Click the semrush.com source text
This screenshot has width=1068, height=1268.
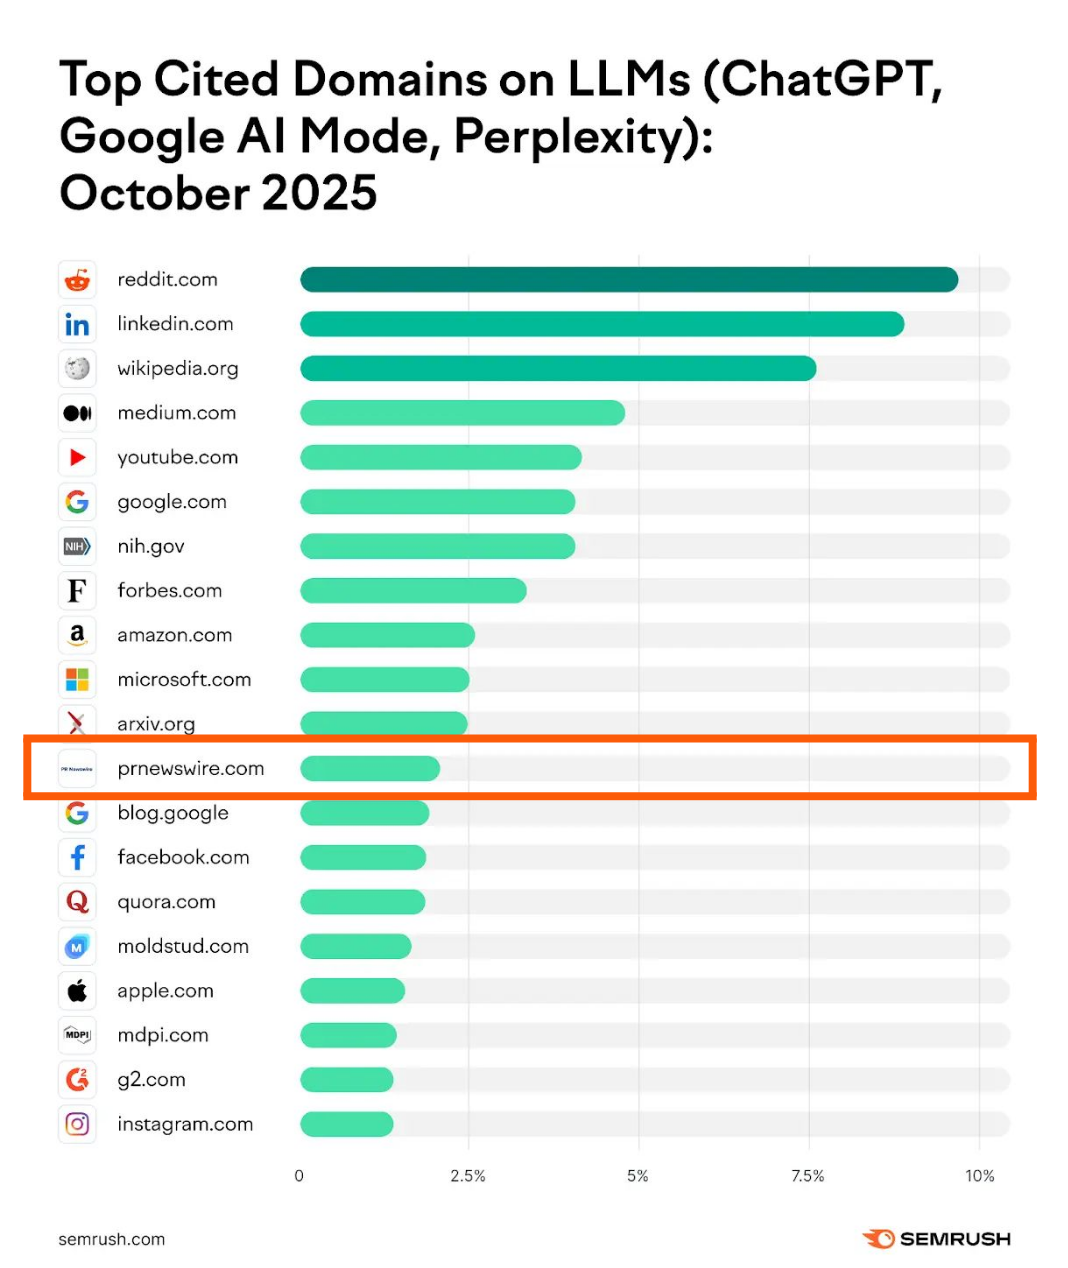click(112, 1239)
